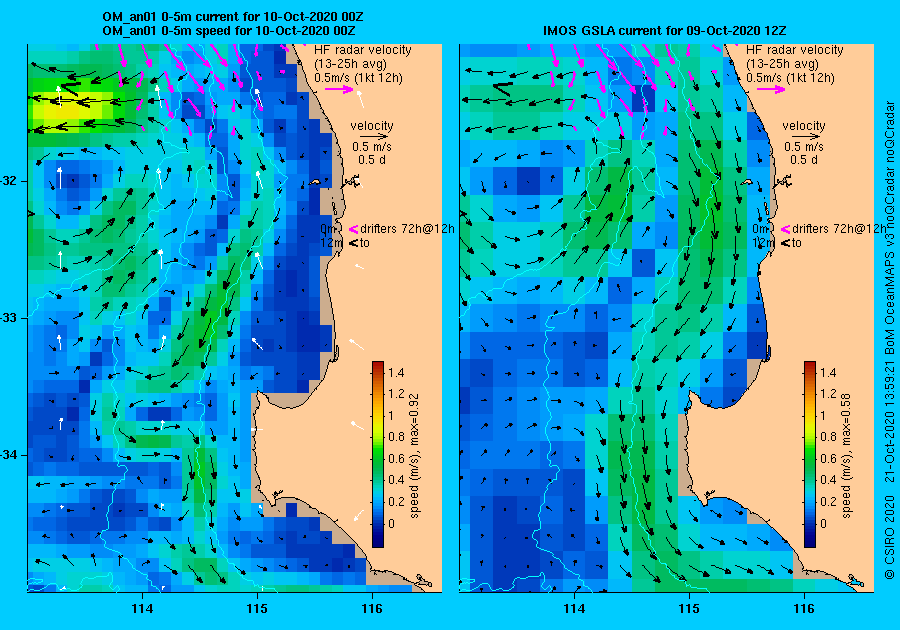Click "0.5 m/s" velocity scale text on left map

pyautogui.click(x=372, y=147)
